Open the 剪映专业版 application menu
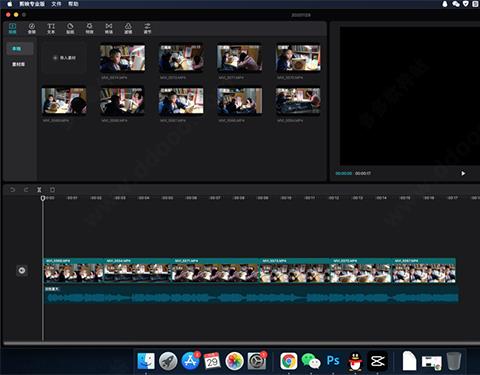480x375 pixels. pos(32,4)
